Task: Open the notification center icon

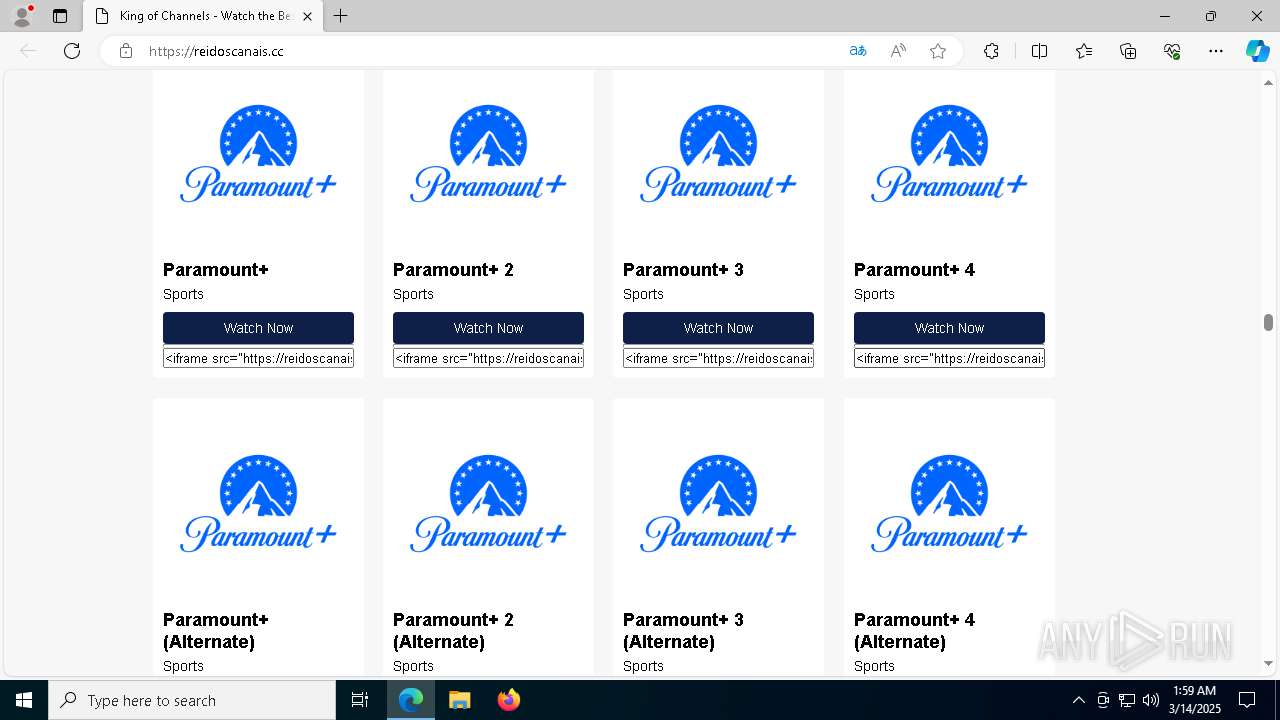Action: click(1247, 700)
